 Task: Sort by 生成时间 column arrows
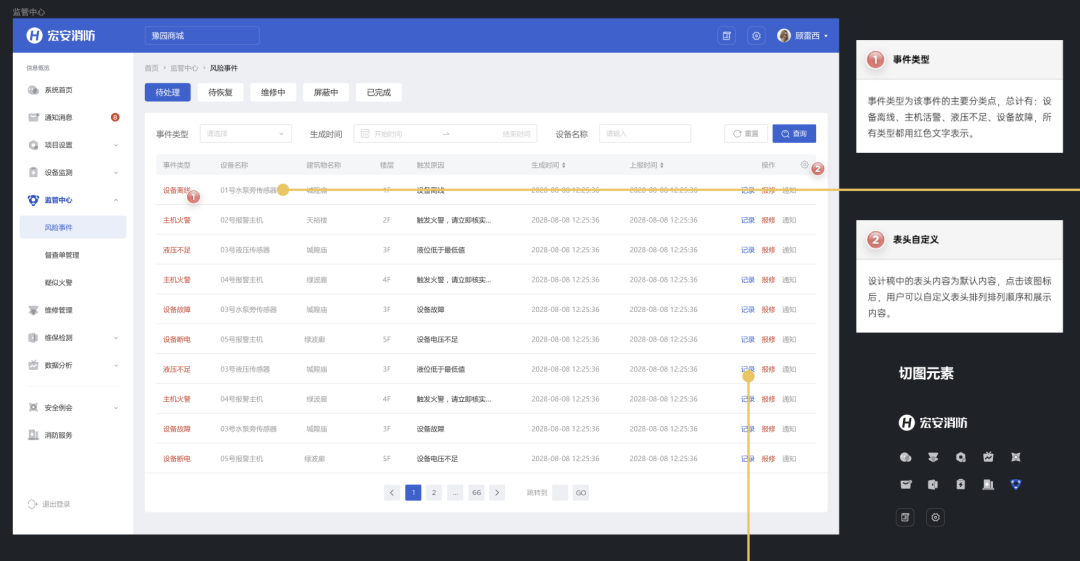click(565, 165)
